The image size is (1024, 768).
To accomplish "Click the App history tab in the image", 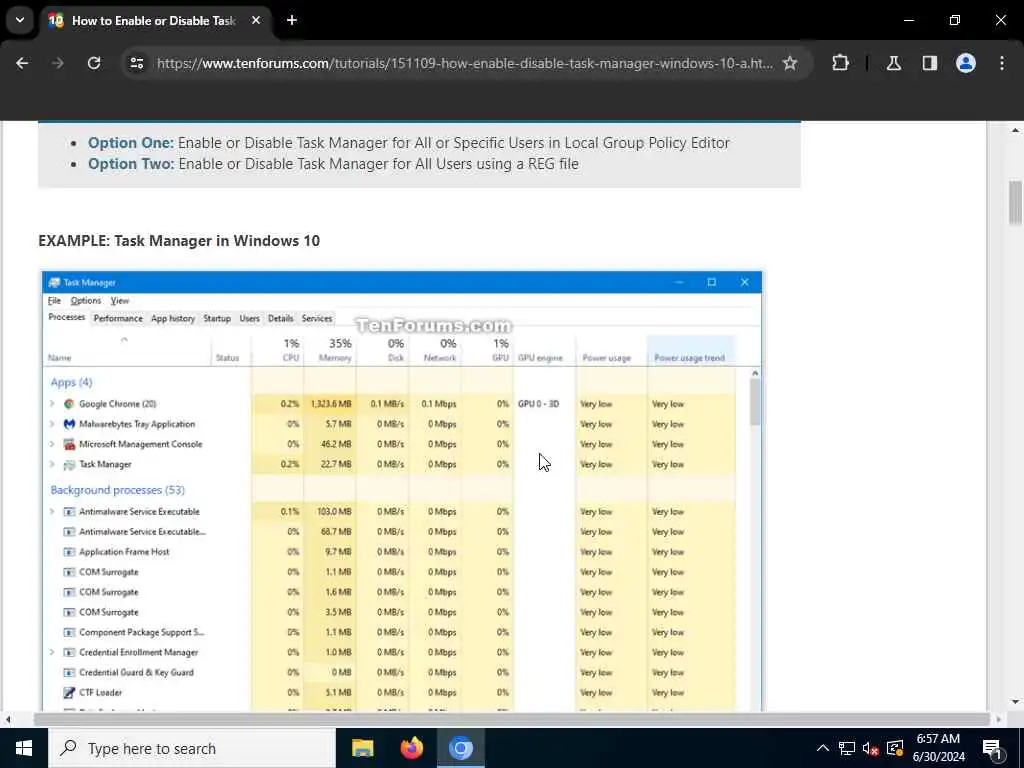I will [x=172, y=318].
